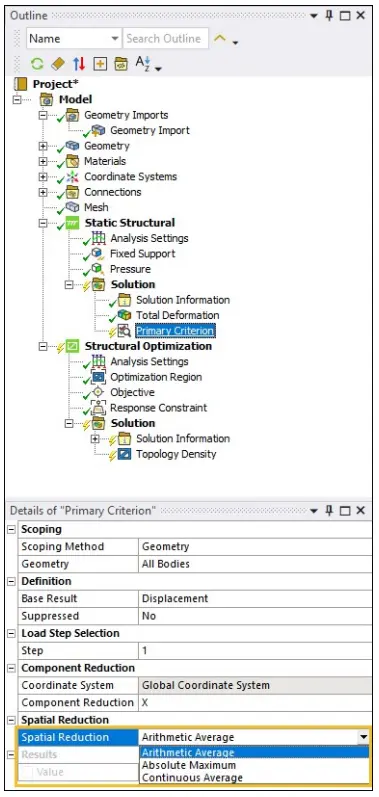This screenshot has width=379, height=797.
Task: Collapse the Static Structural tree node
Action: [43, 223]
